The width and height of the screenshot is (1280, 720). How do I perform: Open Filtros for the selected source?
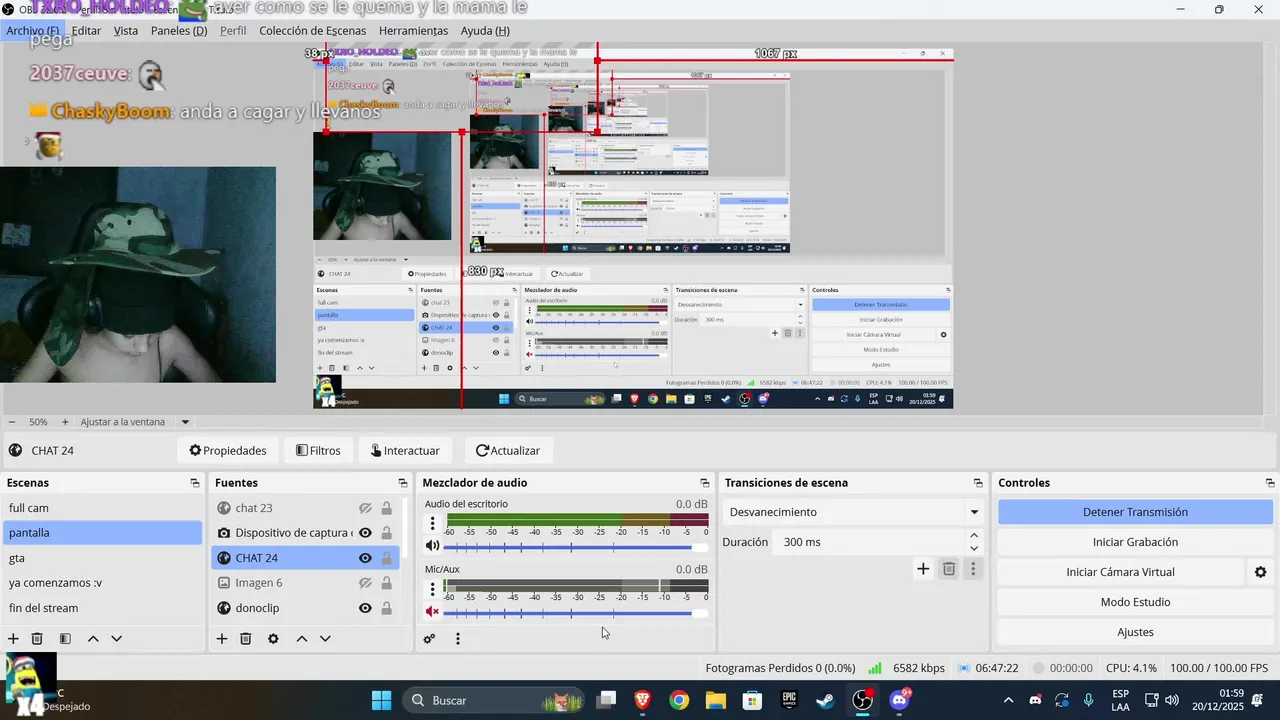point(319,451)
